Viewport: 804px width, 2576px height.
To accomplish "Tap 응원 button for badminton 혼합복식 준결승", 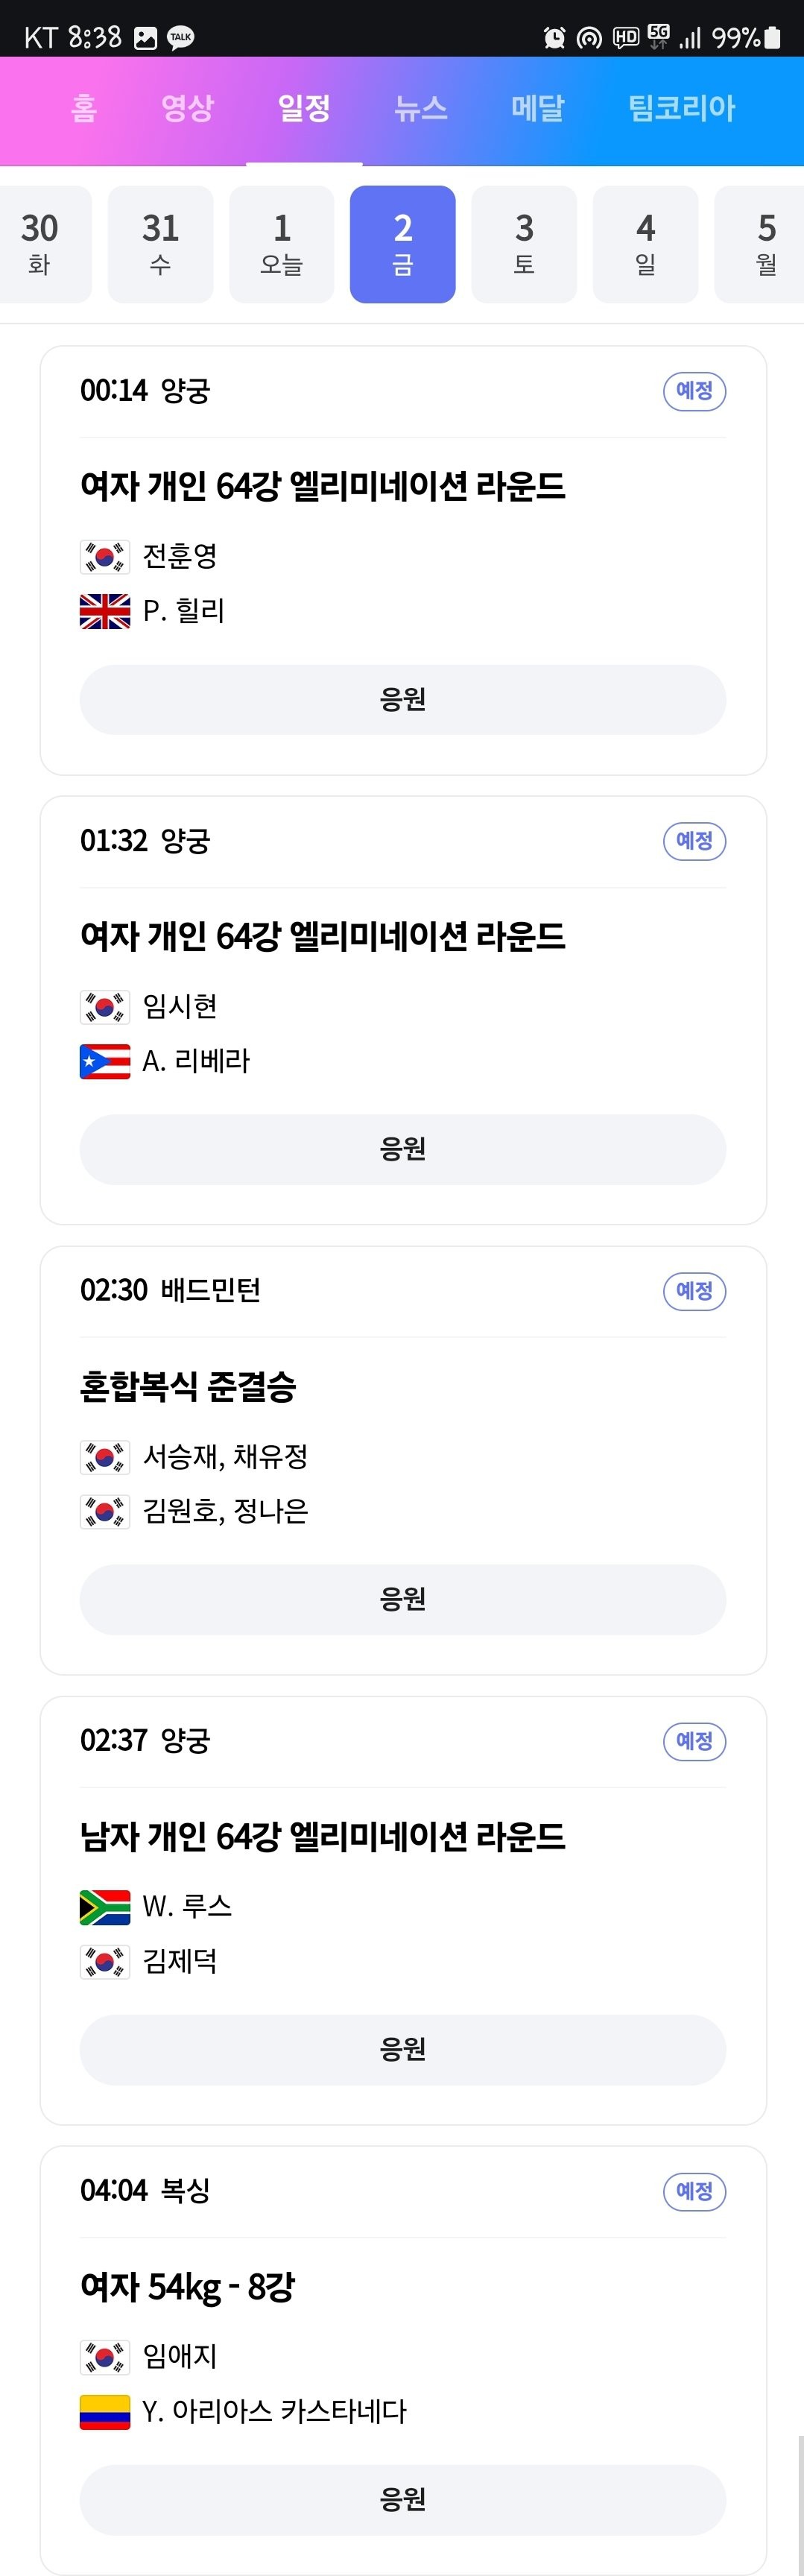I will [x=403, y=1599].
